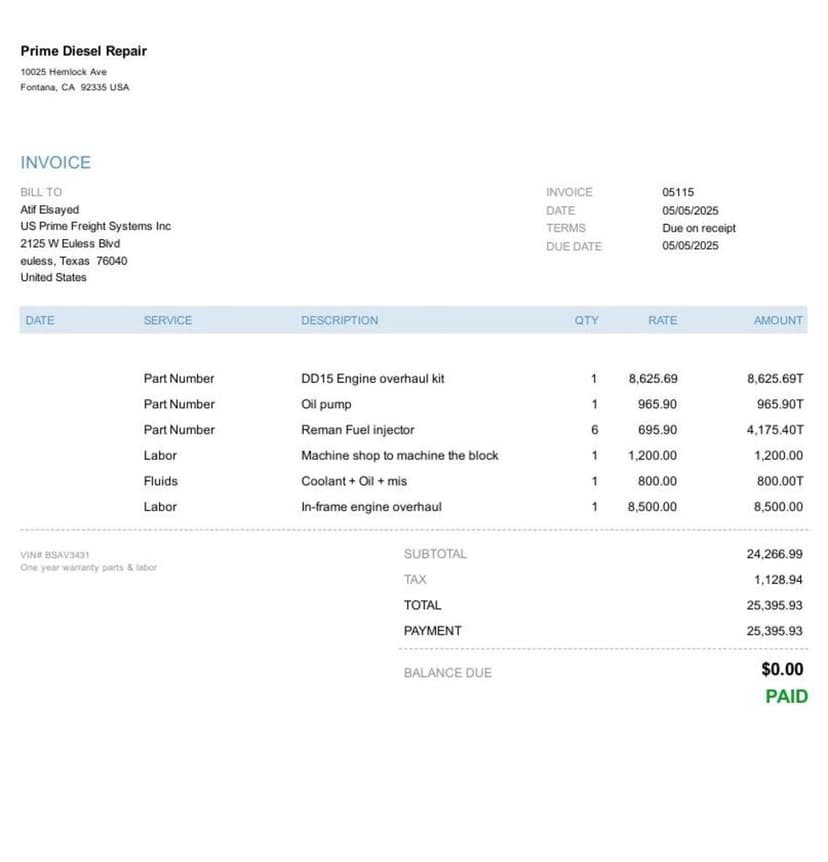This screenshot has width=828, height=862.
Task: Select Machine shop to machine the block
Action: [400, 456]
